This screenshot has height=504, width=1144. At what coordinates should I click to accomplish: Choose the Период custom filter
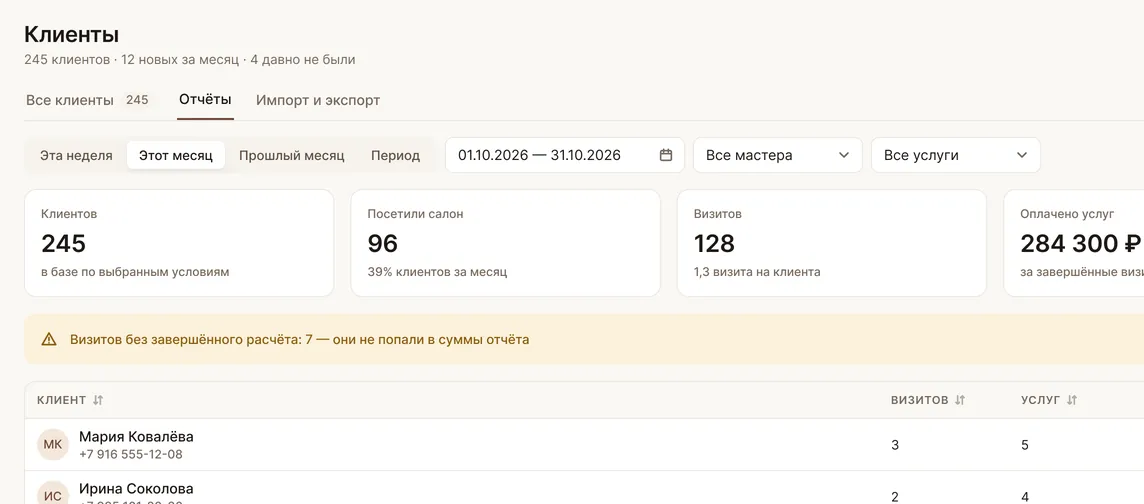[395, 155]
